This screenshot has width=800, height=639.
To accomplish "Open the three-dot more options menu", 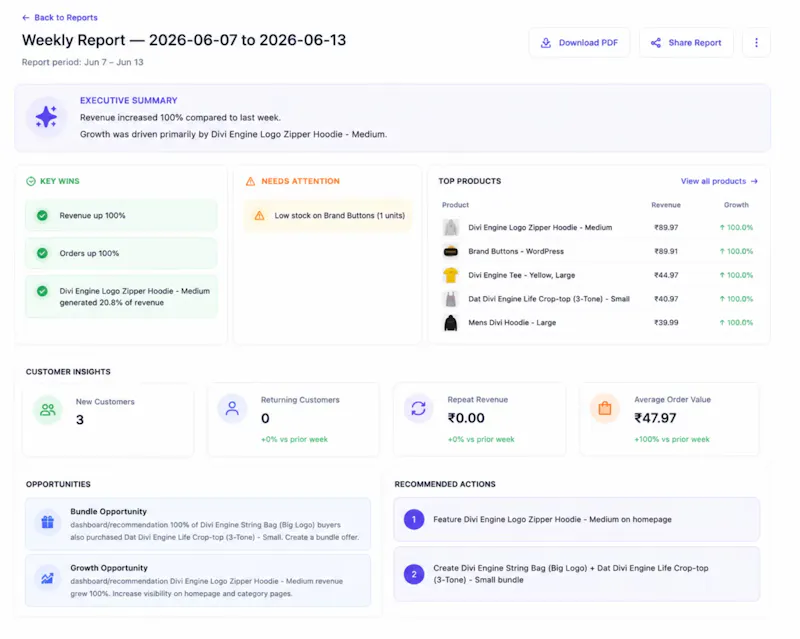I will (756, 43).
